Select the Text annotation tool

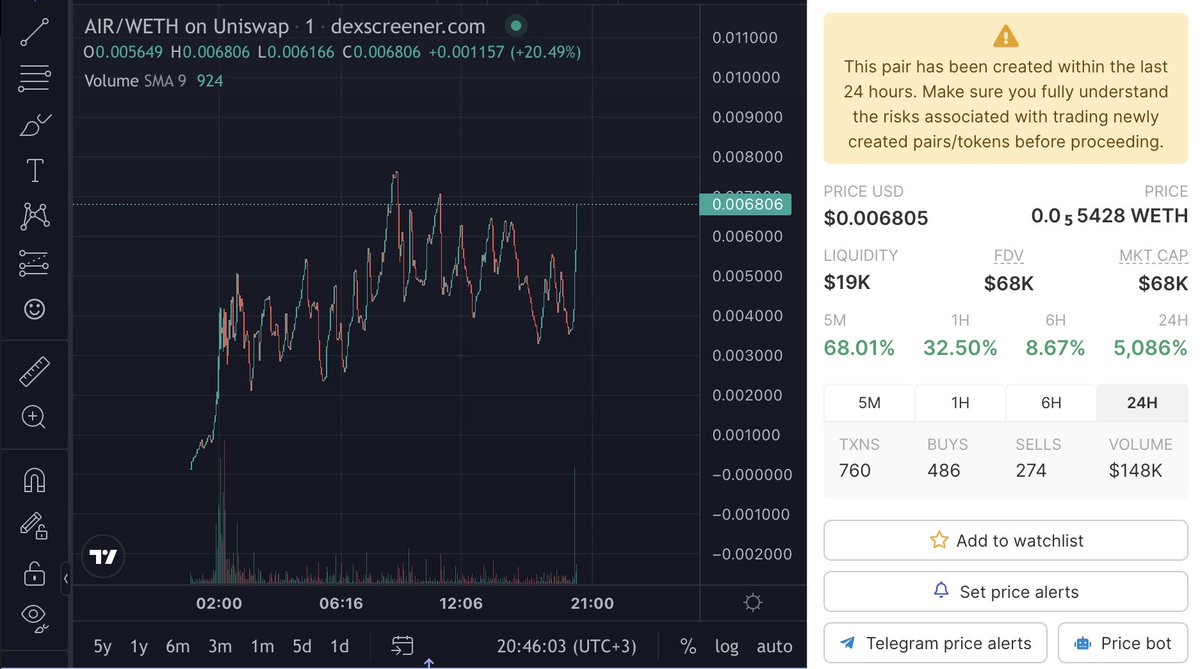pos(35,171)
